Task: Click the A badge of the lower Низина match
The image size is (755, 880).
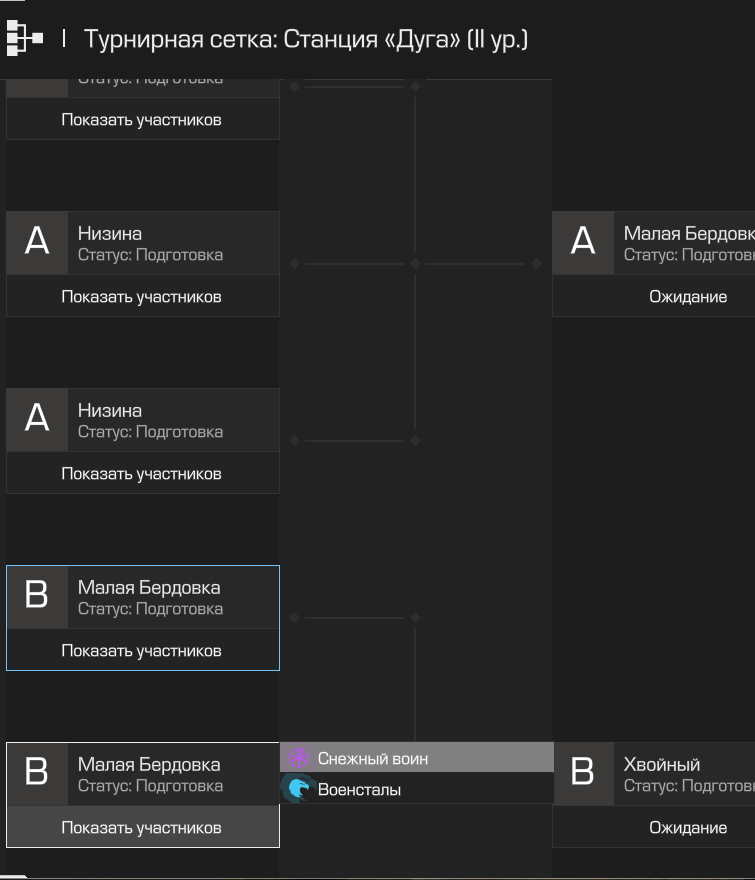Action: (x=37, y=420)
